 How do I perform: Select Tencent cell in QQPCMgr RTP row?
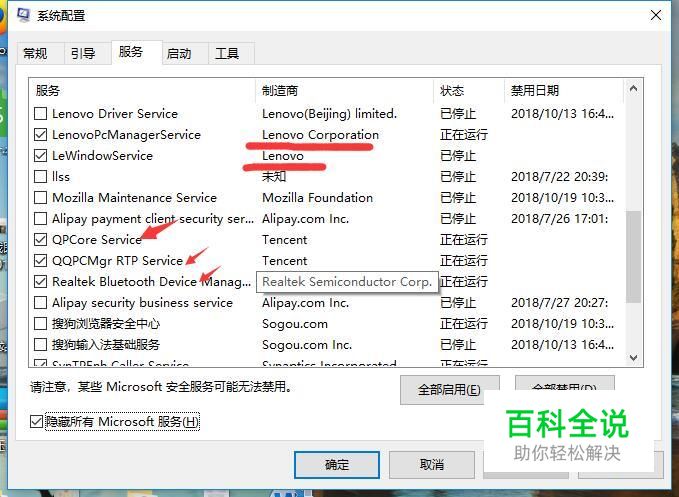coord(285,261)
